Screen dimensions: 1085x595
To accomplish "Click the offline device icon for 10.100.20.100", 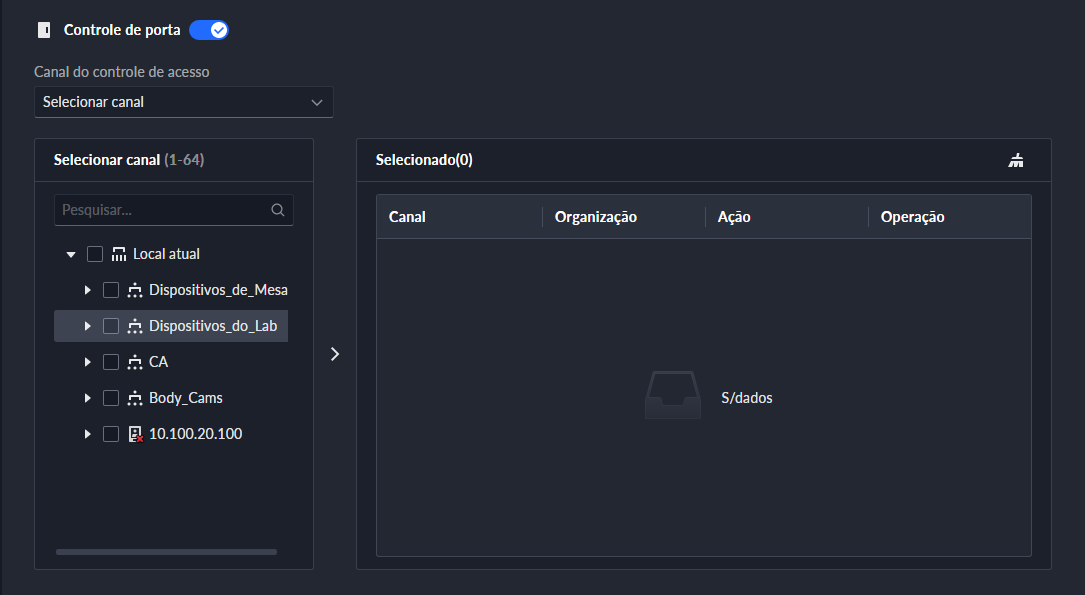I will pos(135,434).
